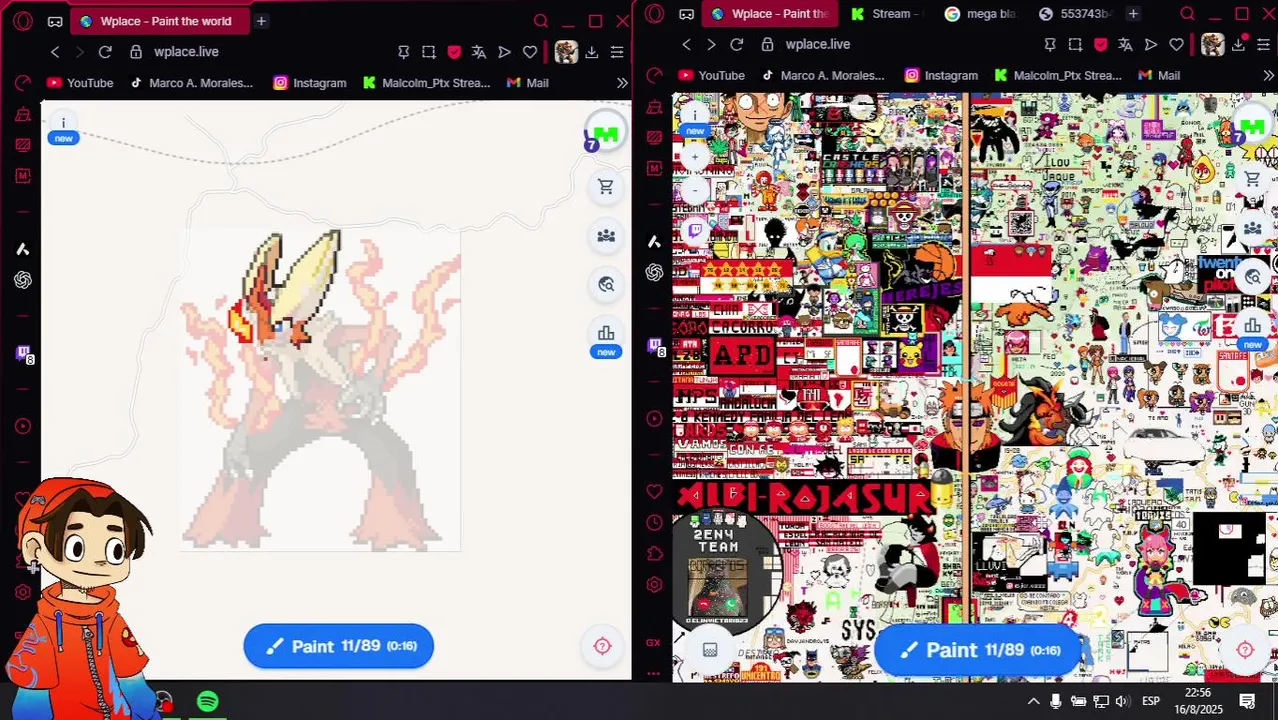Take a snapshot in left window toolbar
The image size is (1278, 720).
(x=428, y=52)
